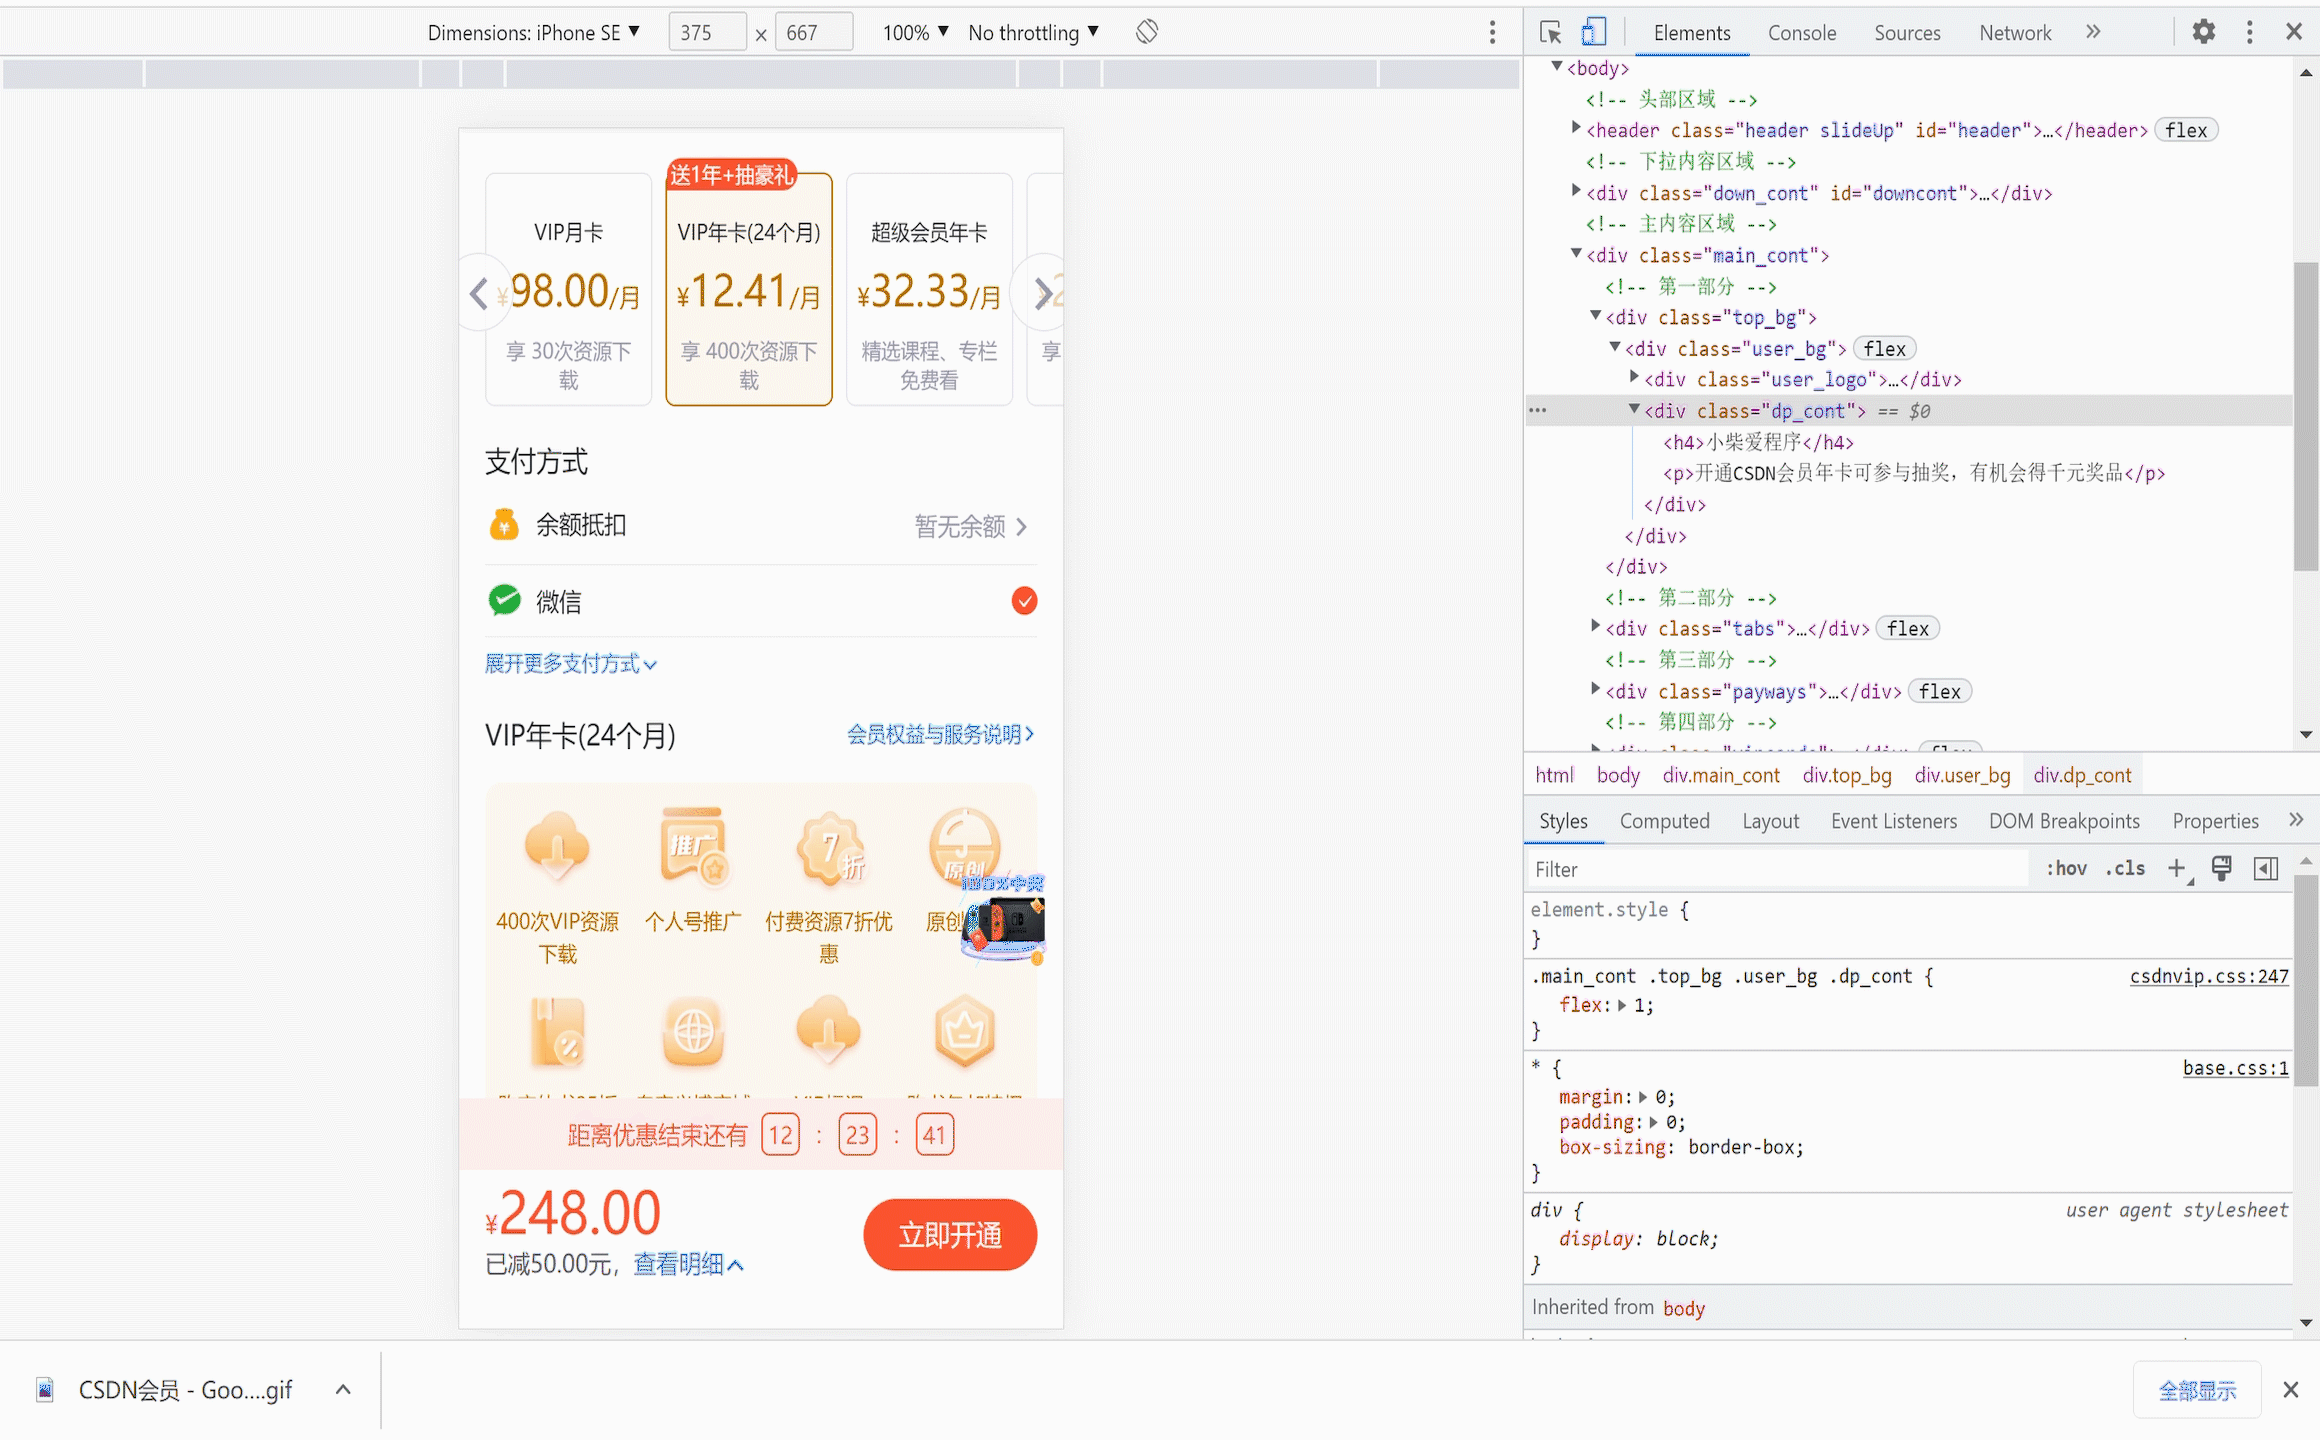Click the new style rule plus icon
The image size is (2320, 1440).
point(2177,868)
